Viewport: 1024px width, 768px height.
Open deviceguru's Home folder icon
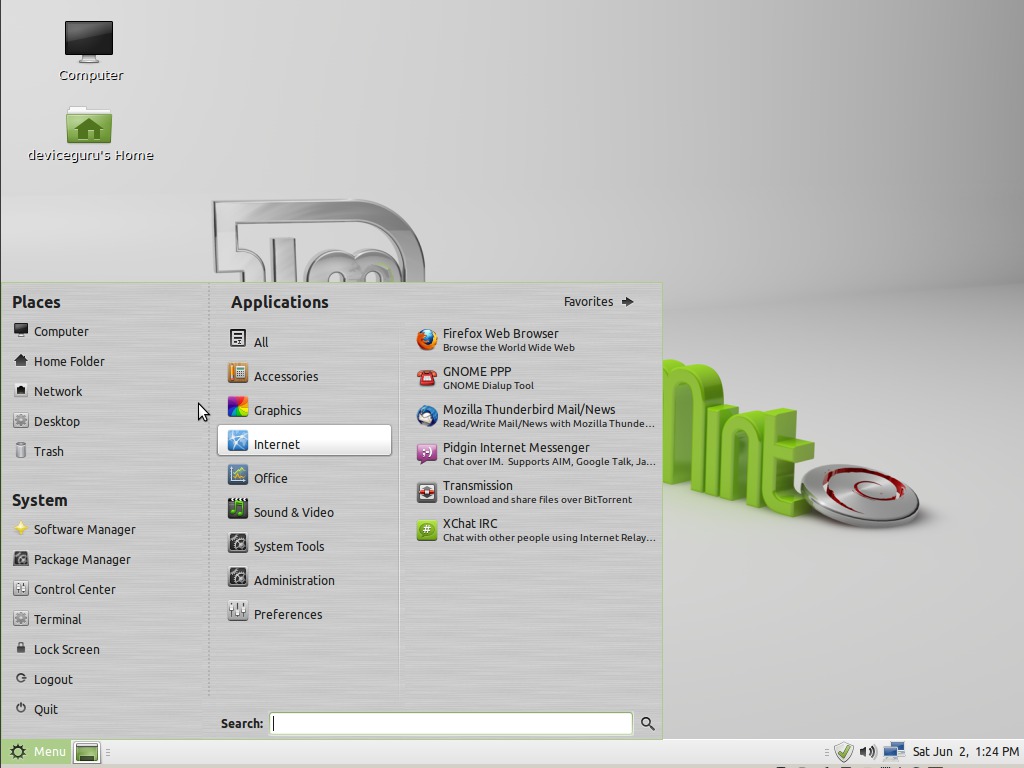tap(90, 134)
